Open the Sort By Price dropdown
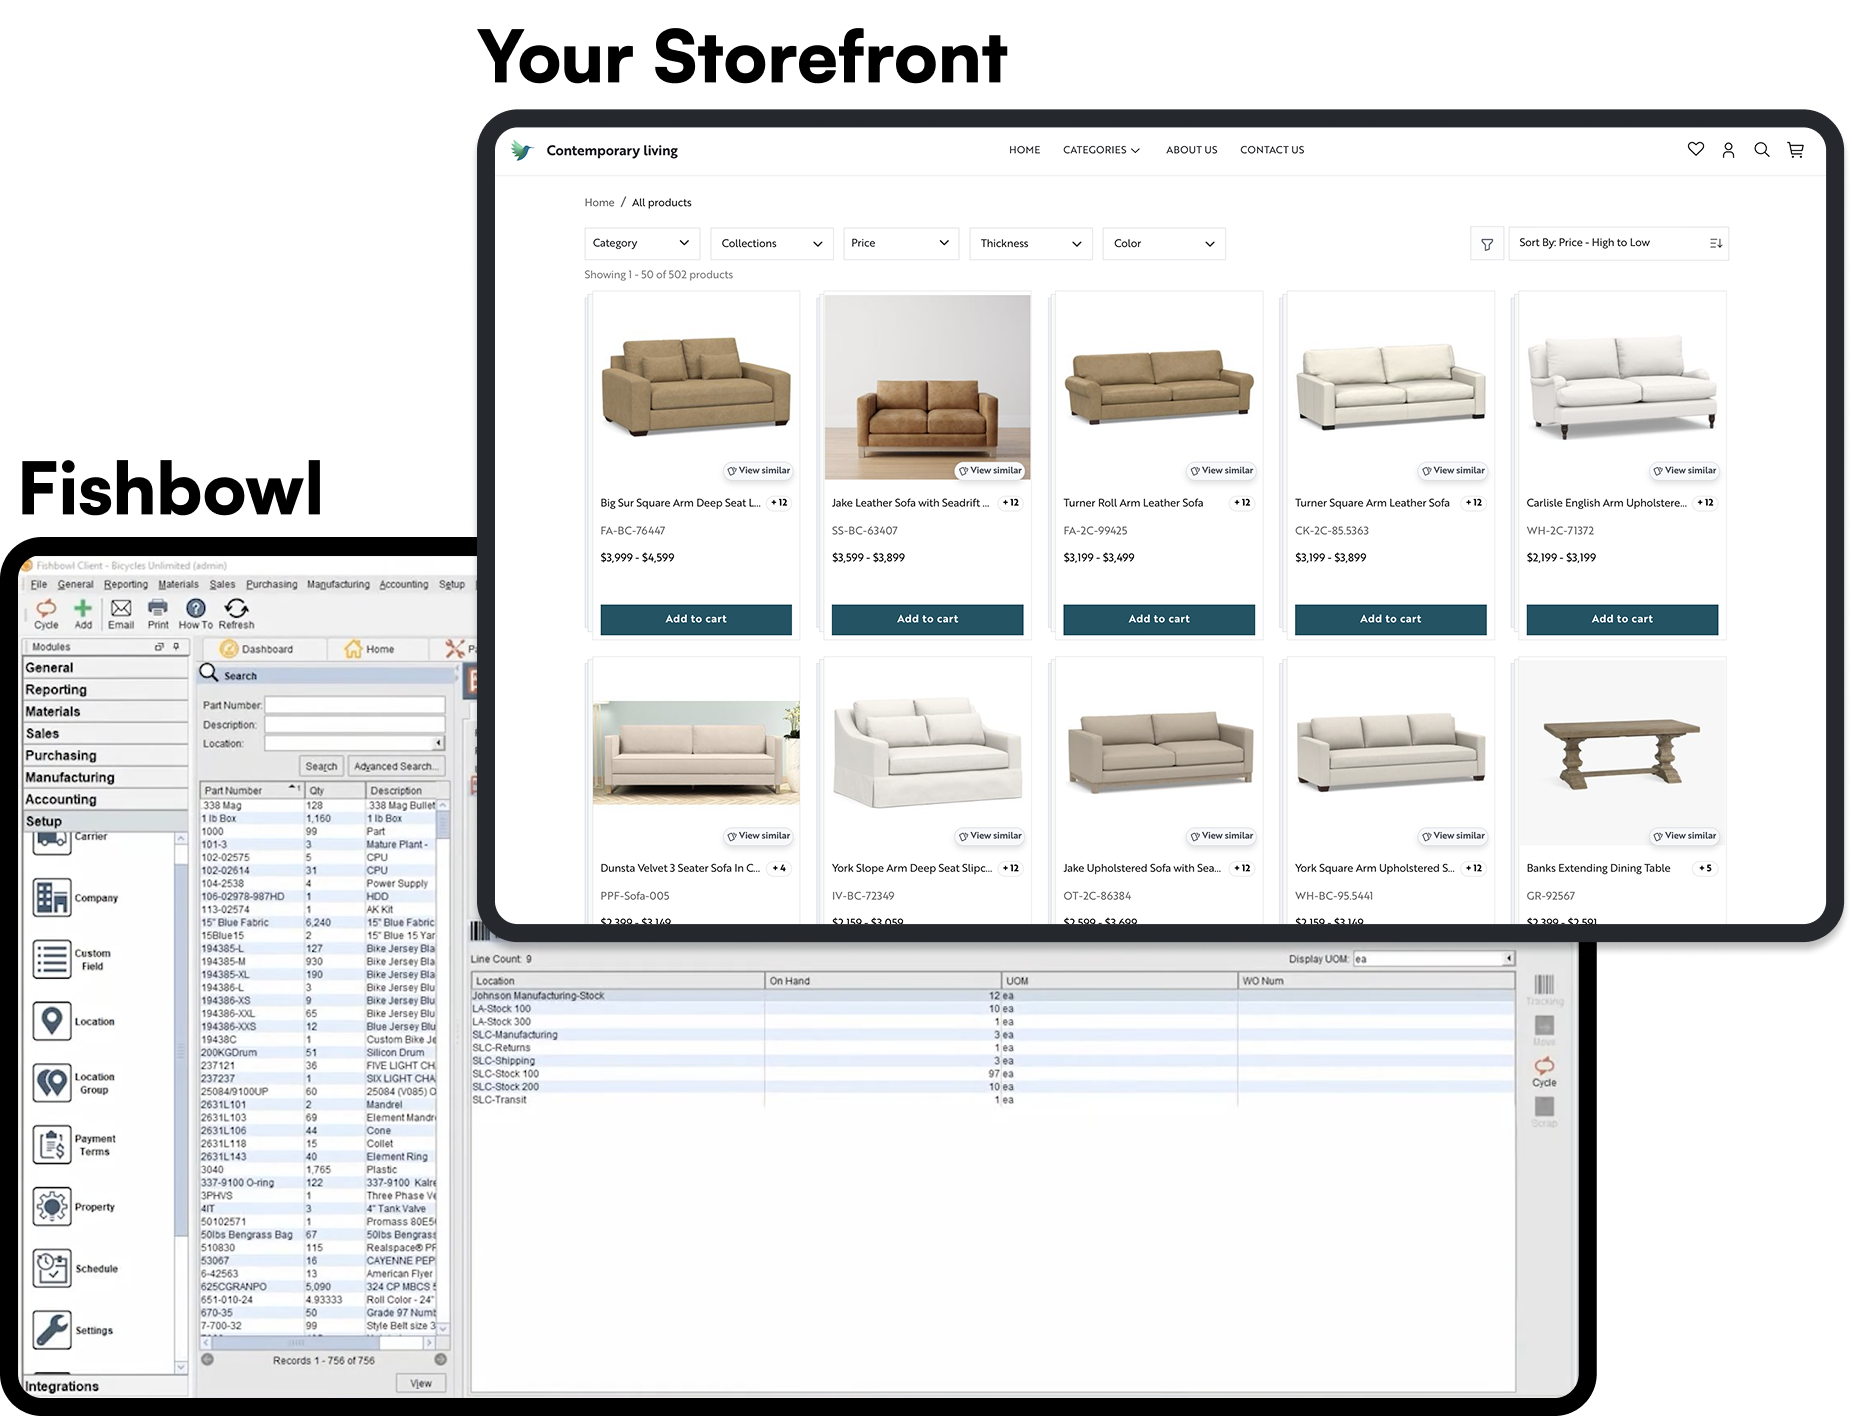Screen dimensions: 1852x1416 tap(1618, 243)
